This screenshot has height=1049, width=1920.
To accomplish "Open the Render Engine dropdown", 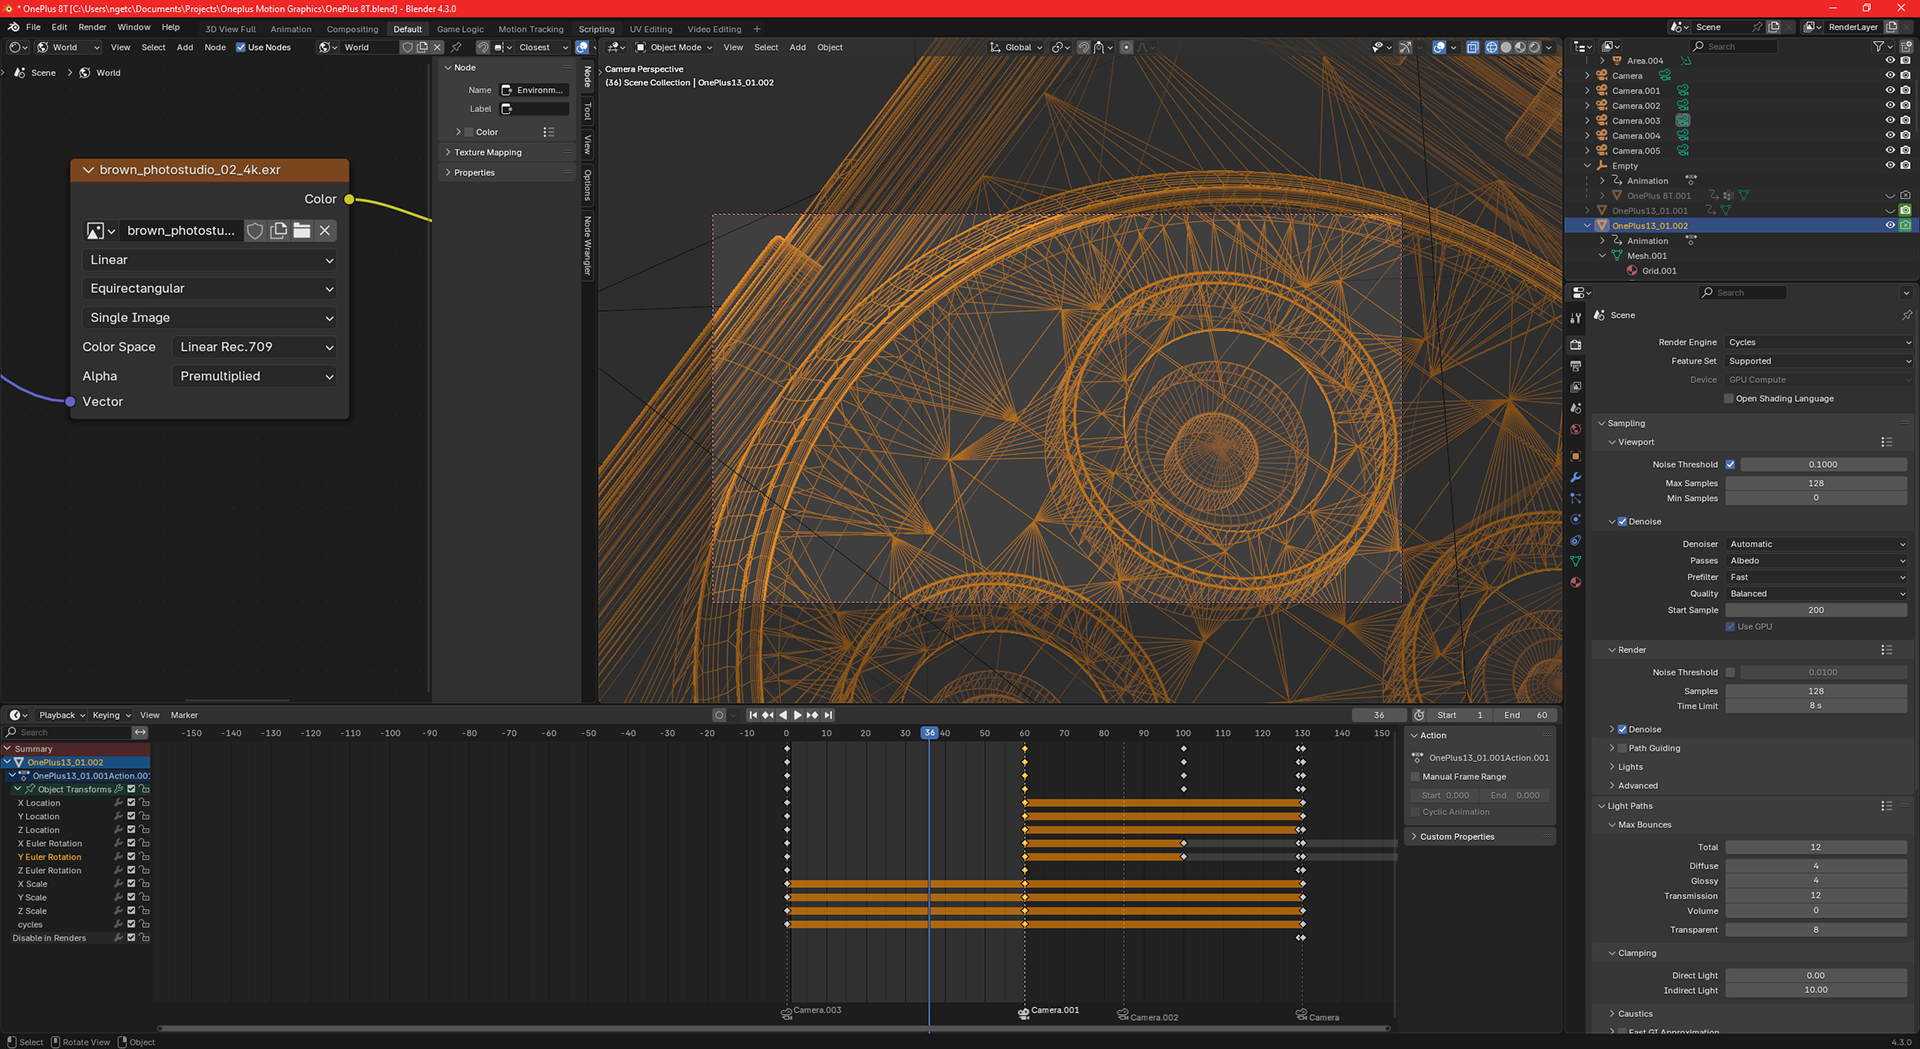I will coord(1817,342).
